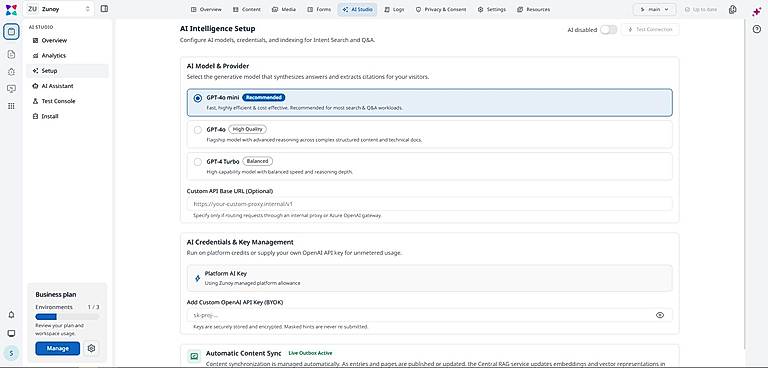This screenshot has height=368, width=768.
Task: Go to Content top tab
Action: tap(247, 9)
